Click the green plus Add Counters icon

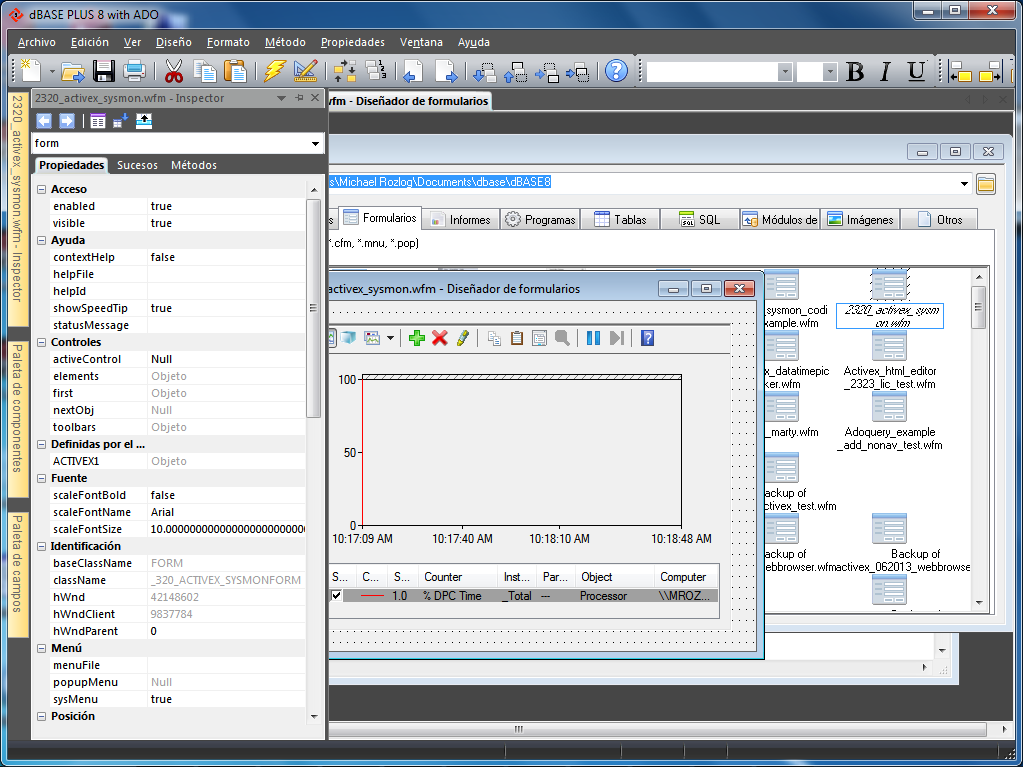pyautogui.click(x=416, y=338)
